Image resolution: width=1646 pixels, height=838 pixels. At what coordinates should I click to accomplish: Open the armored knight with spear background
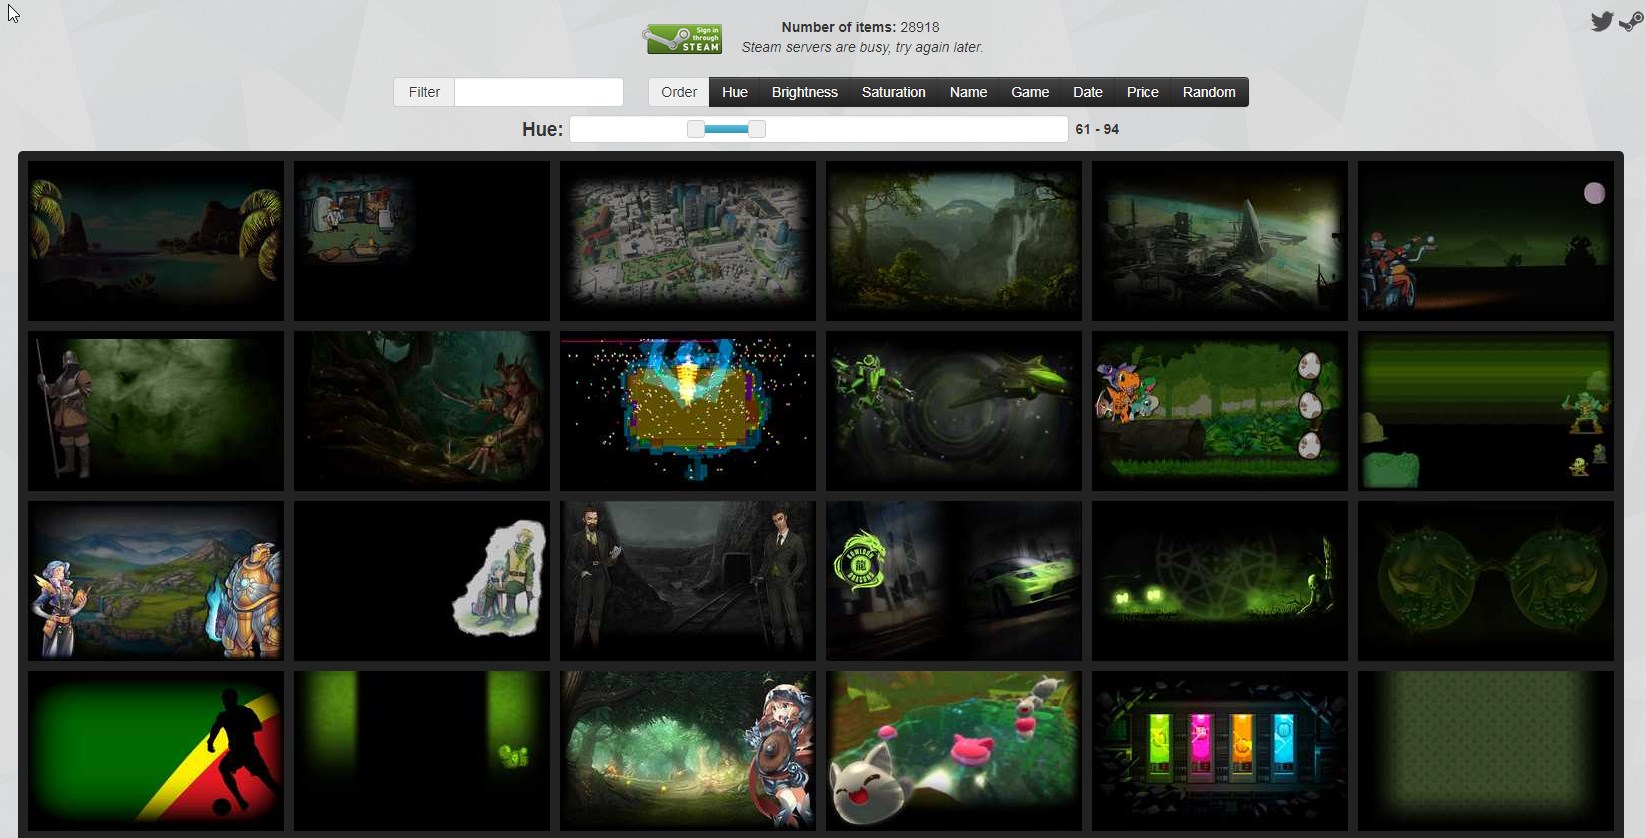[x=156, y=411]
